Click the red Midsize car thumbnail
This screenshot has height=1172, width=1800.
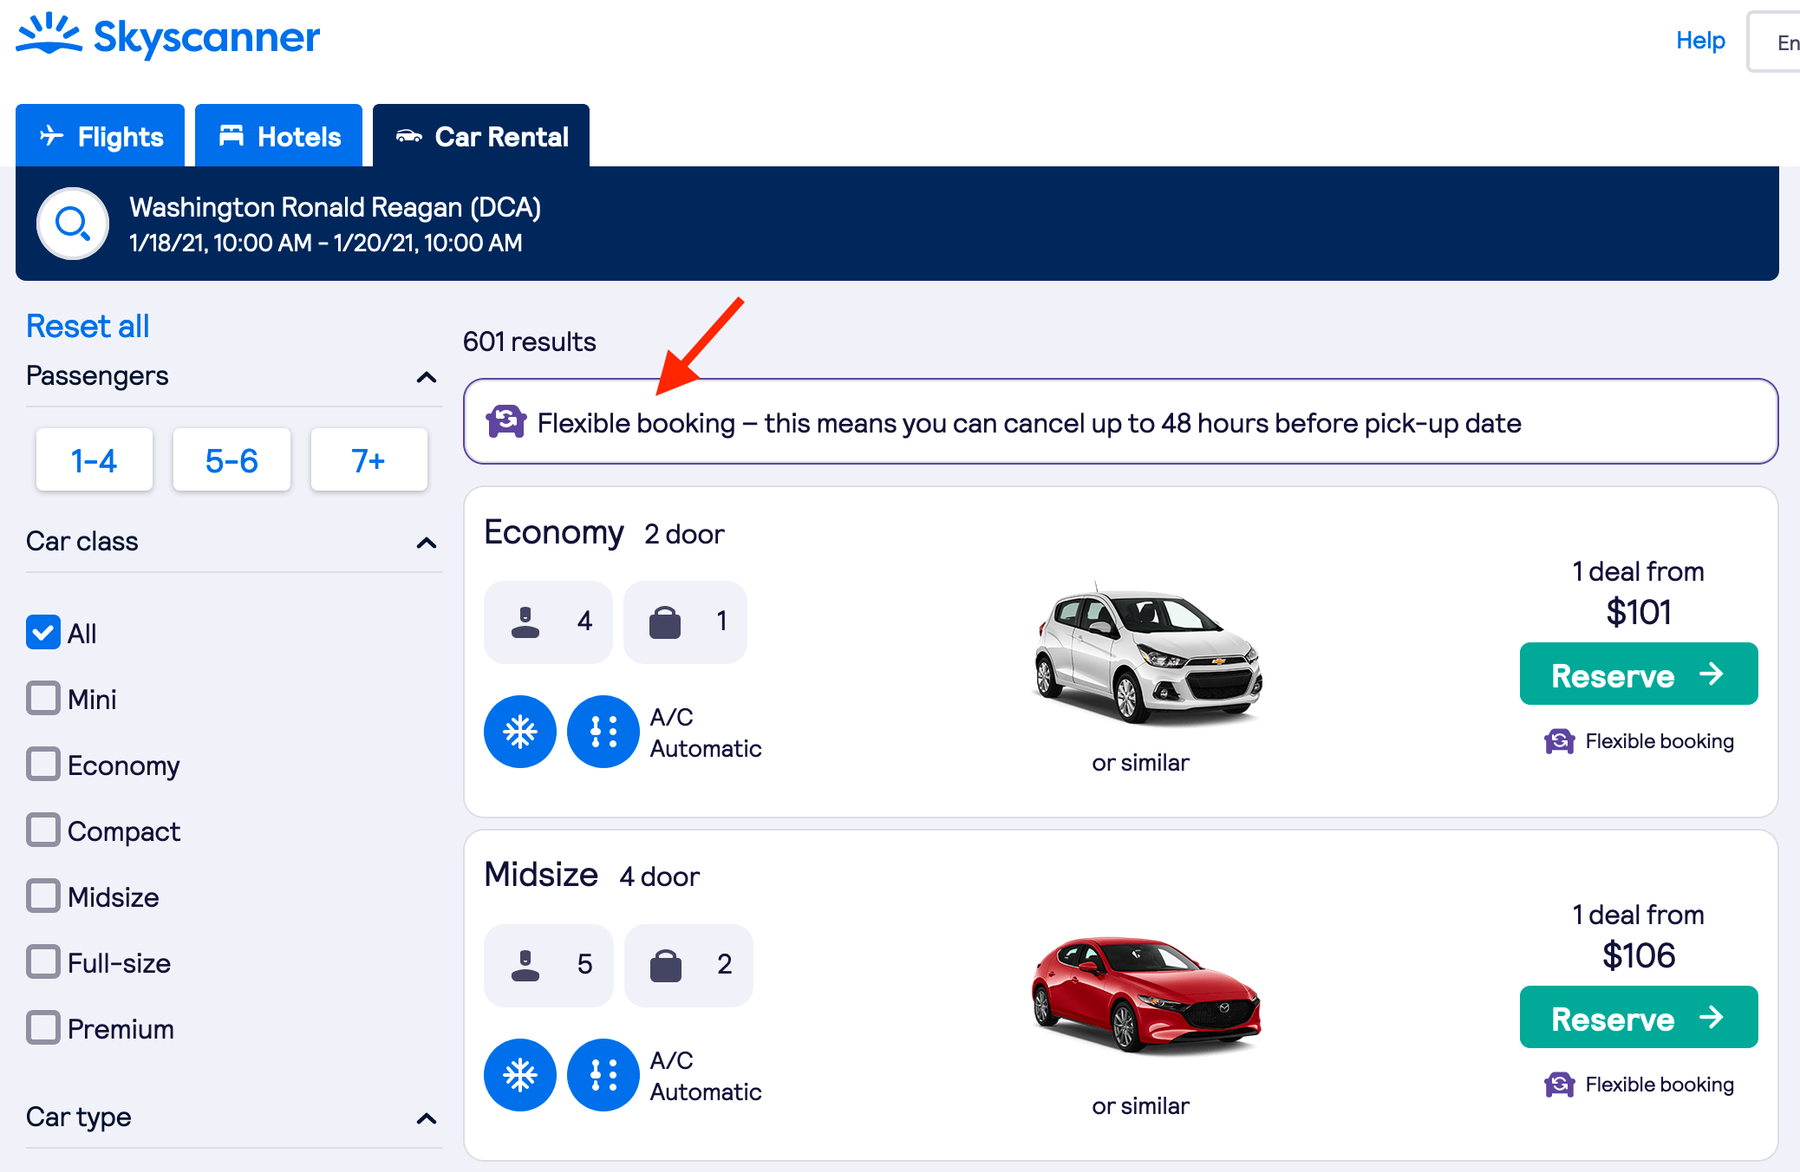pyautogui.click(x=1147, y=995)
